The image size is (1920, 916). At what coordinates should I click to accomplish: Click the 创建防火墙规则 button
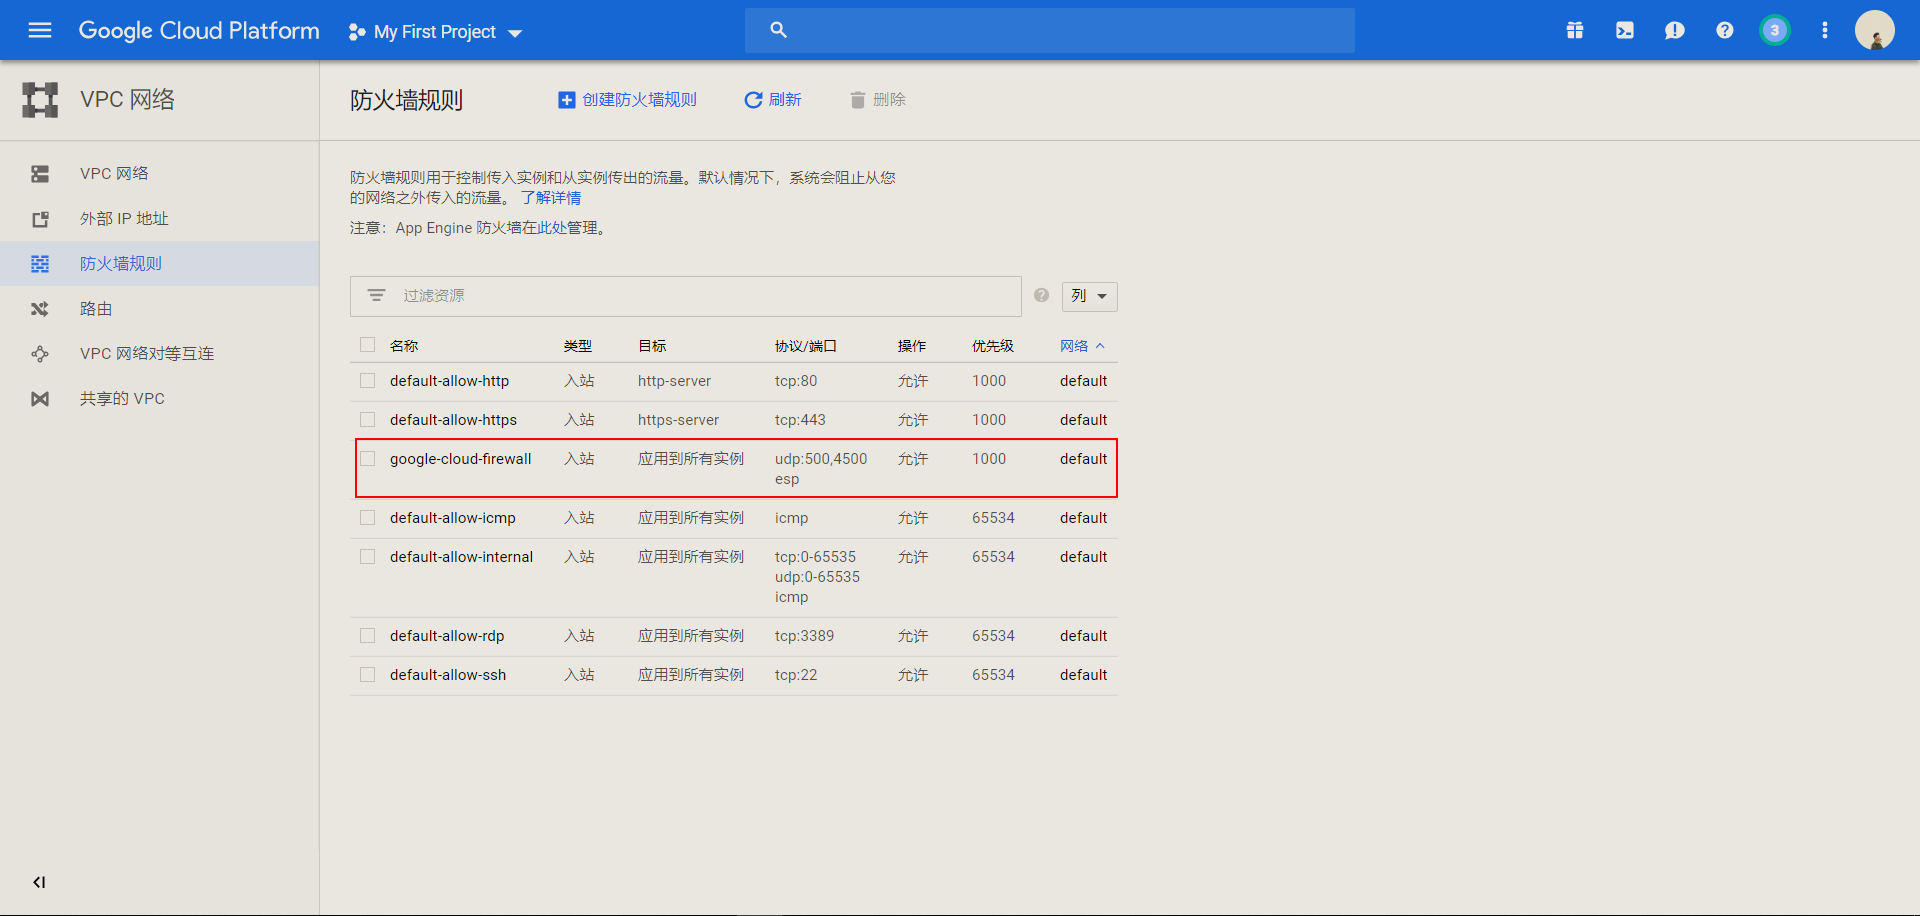[x=627, y=100]
